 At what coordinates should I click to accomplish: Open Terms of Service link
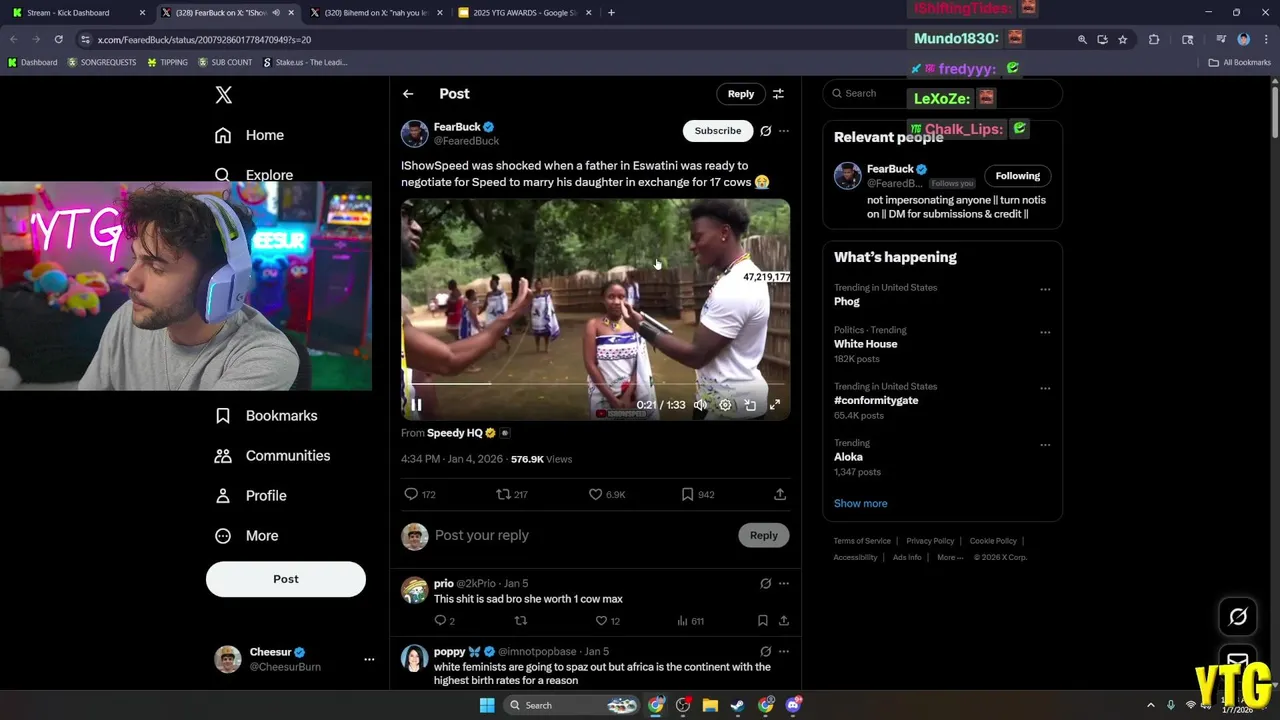(x=862, y=541)
